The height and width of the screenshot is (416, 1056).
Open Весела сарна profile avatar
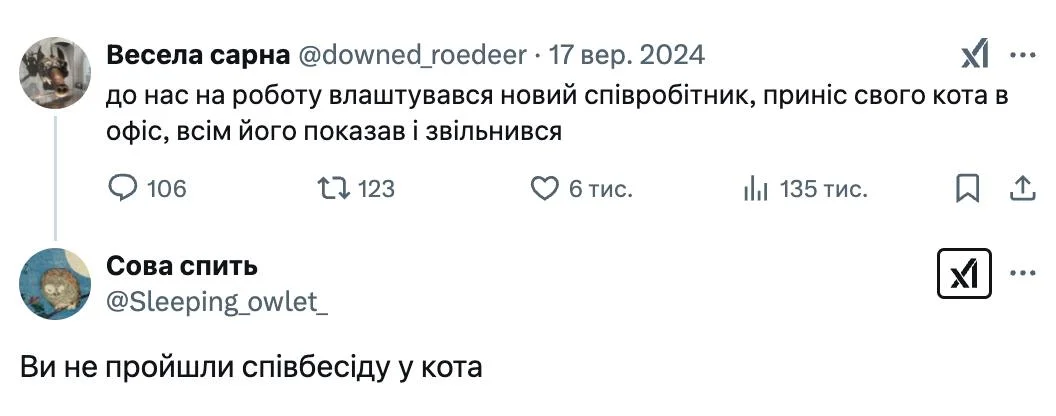pyautogui.click(x=55, y=72)
